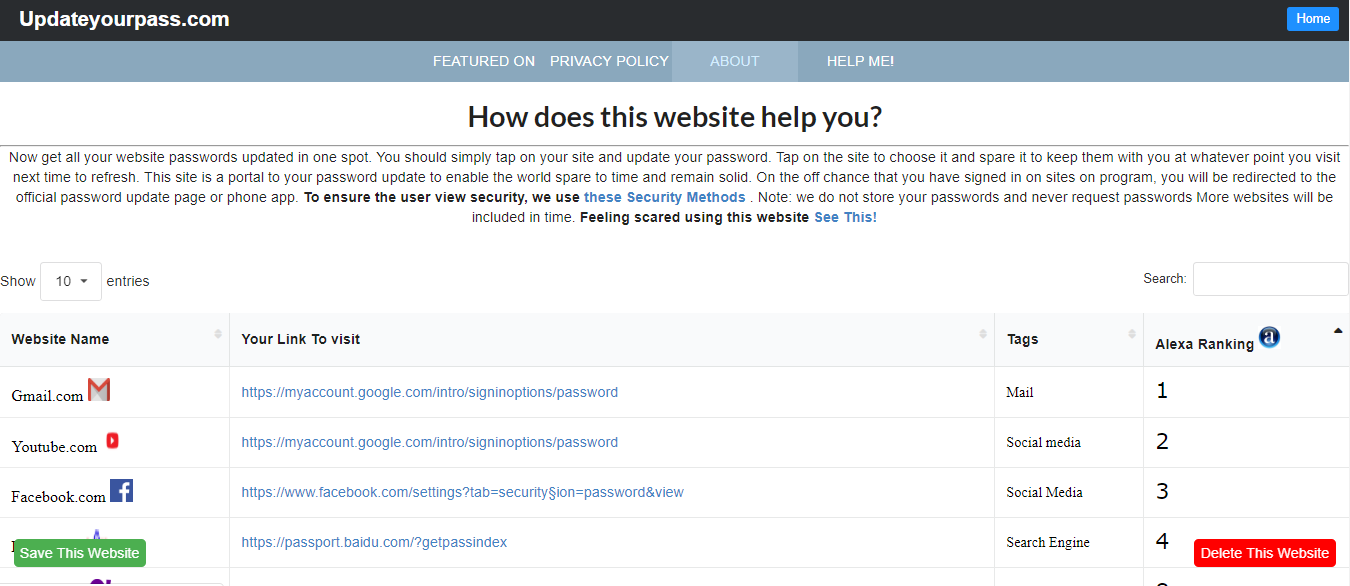This screenshot has width=1350, height=586.
Task: Select the ABOUT navigation item
Action: (735, 61)
